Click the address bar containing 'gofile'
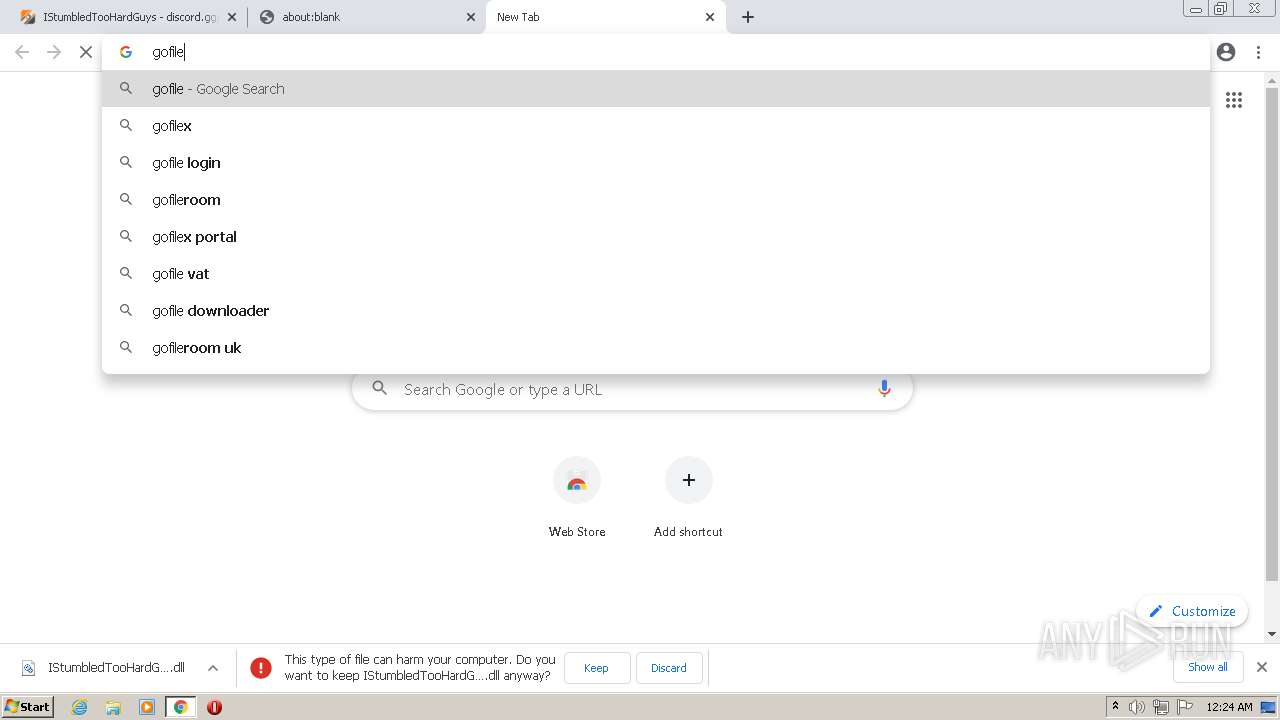 tap(656, 52)
